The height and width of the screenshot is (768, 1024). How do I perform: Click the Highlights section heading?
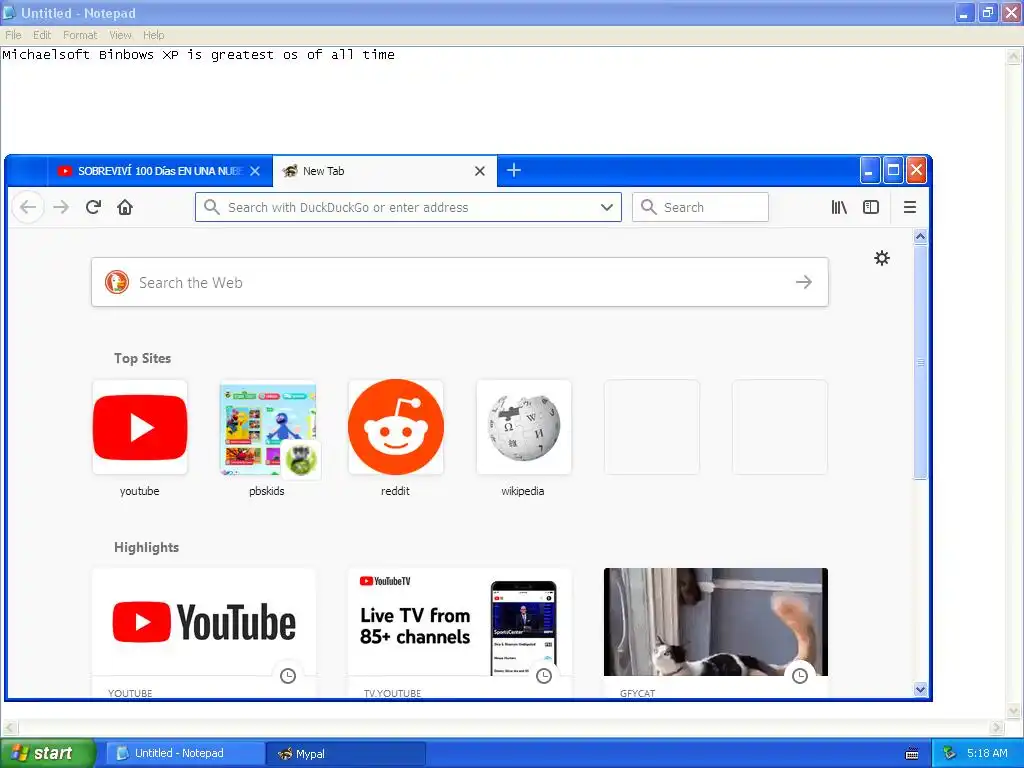pos(146,547)
